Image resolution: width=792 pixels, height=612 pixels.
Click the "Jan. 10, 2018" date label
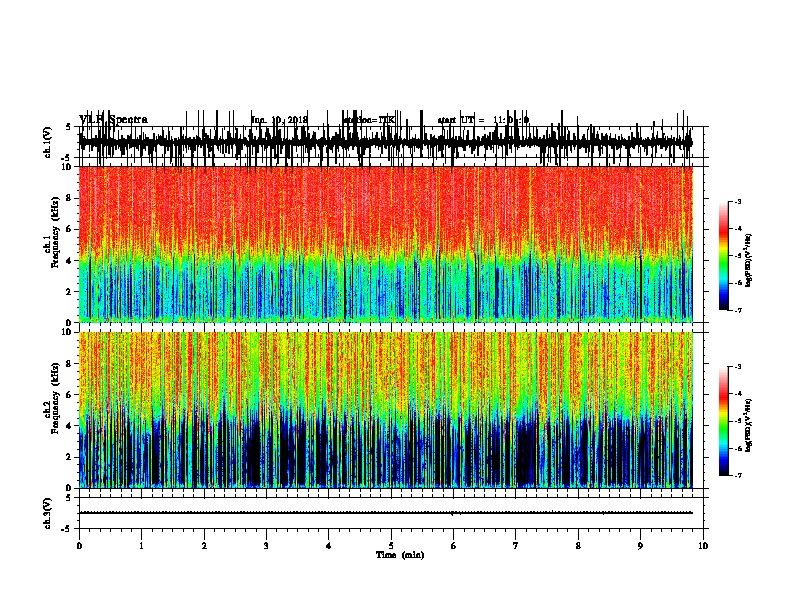click(x=279, y=120)
